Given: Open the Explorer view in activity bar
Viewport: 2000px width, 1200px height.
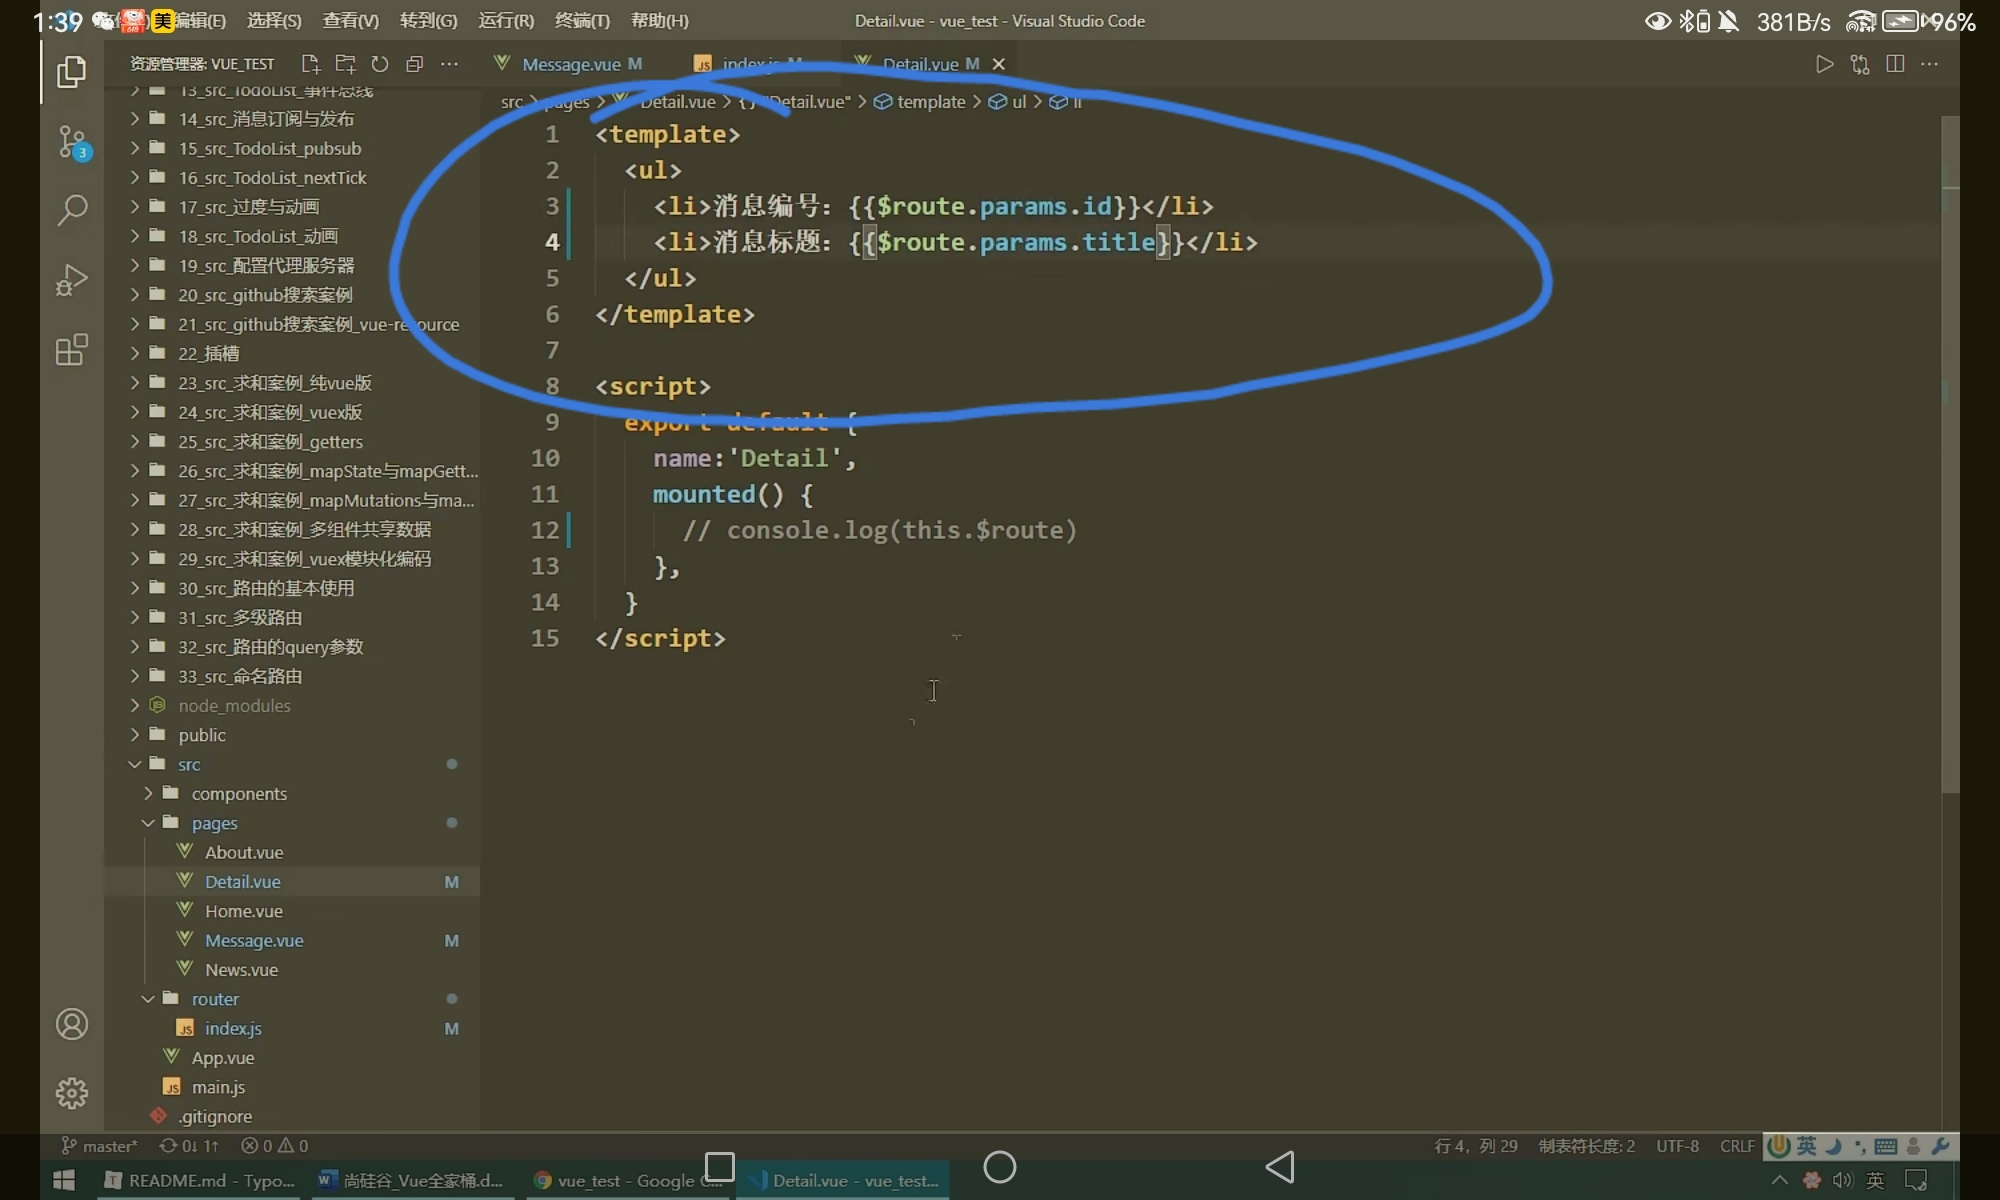Looking at the screenshot, I should coord(71,72).
